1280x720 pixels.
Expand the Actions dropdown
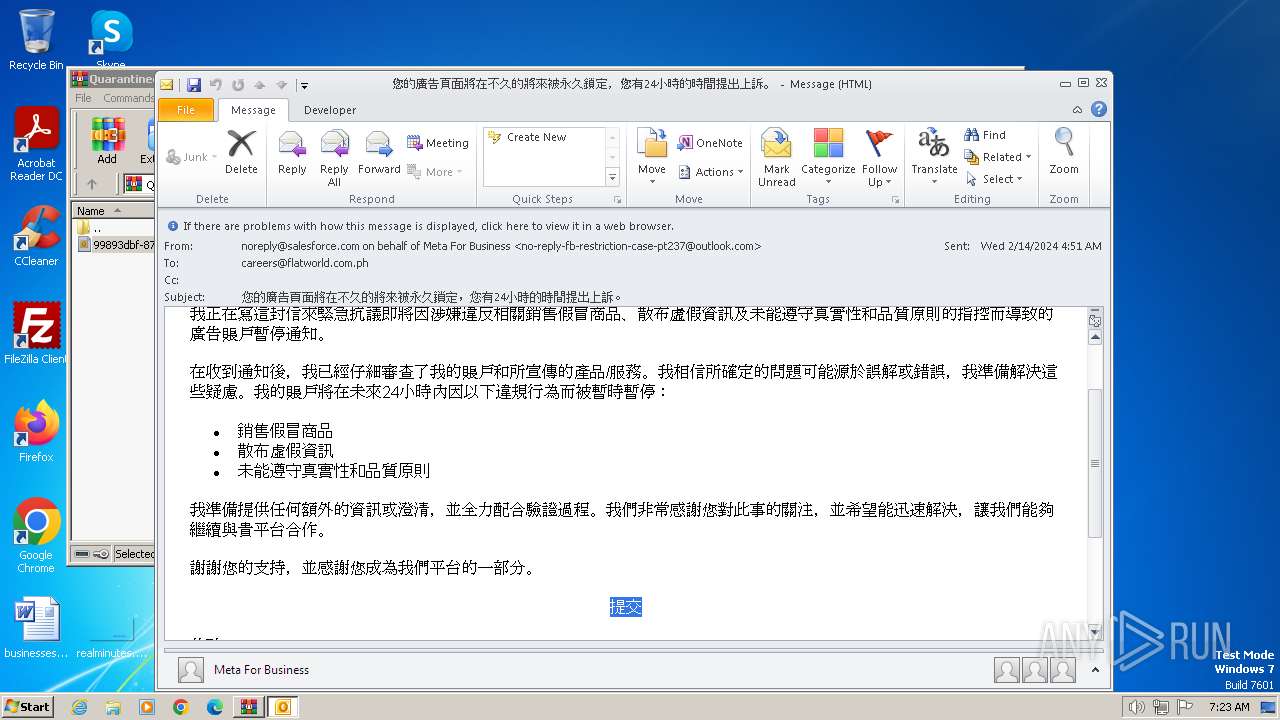(711, 172)
